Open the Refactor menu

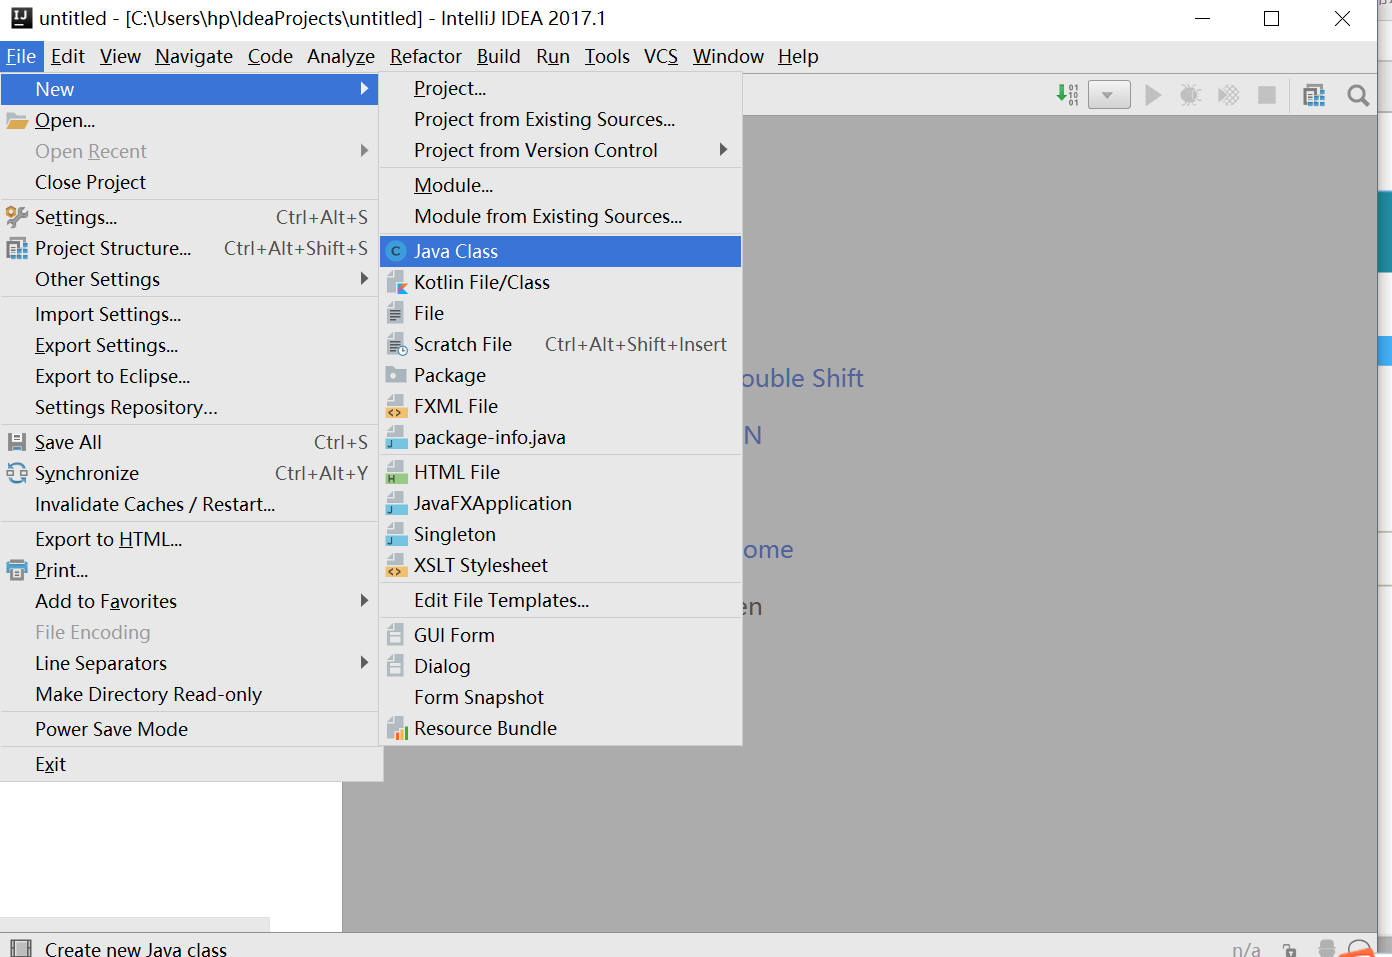(426, 56)
